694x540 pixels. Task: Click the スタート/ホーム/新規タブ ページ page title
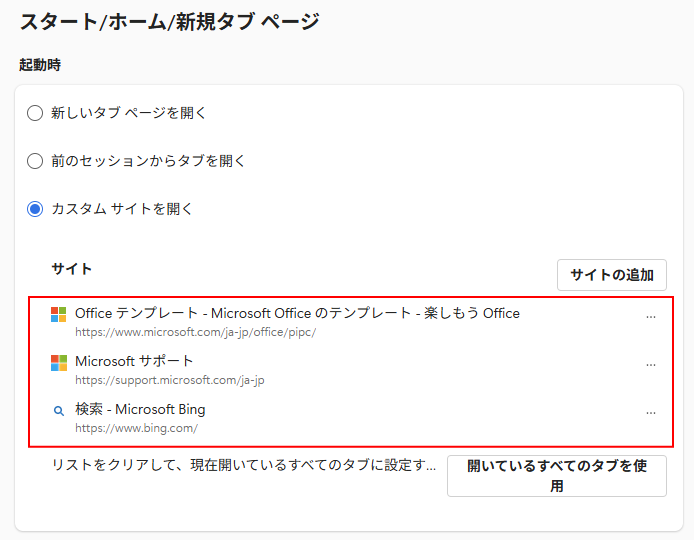(170, 22)
